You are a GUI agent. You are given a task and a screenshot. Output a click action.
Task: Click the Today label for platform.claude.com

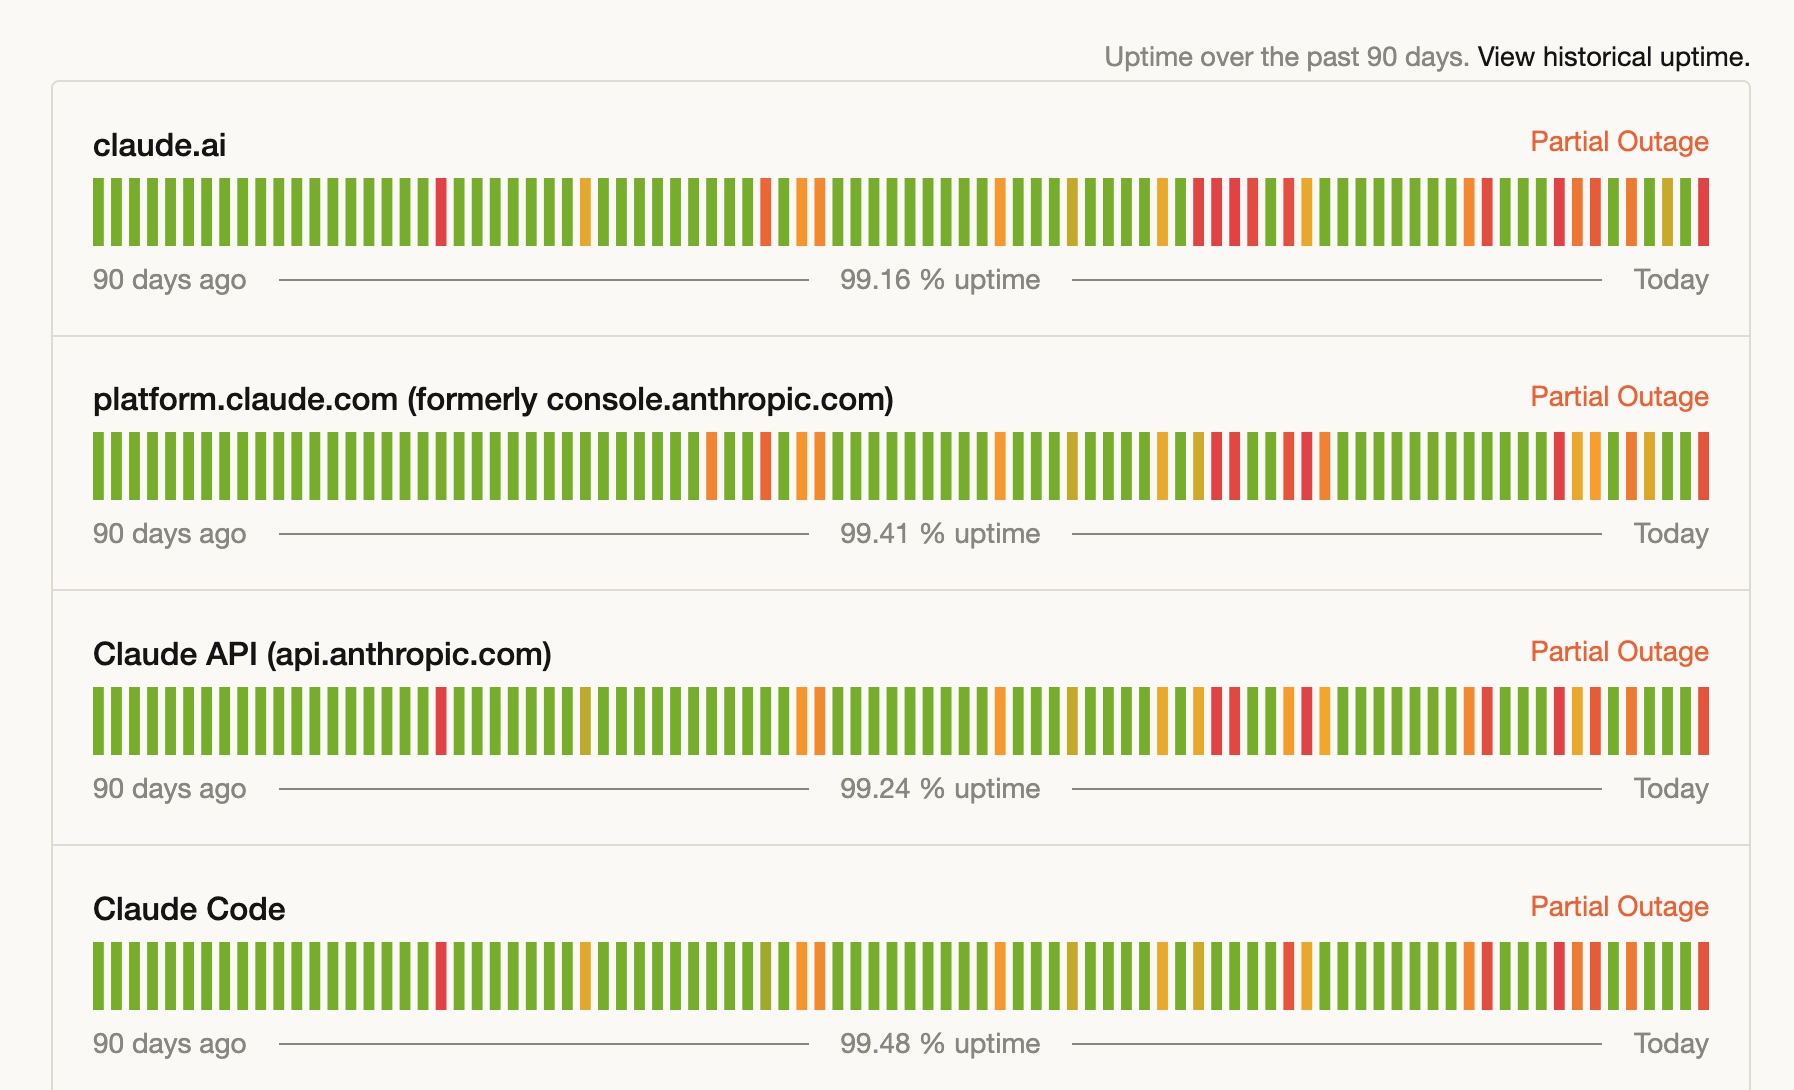click(1669, 534)
